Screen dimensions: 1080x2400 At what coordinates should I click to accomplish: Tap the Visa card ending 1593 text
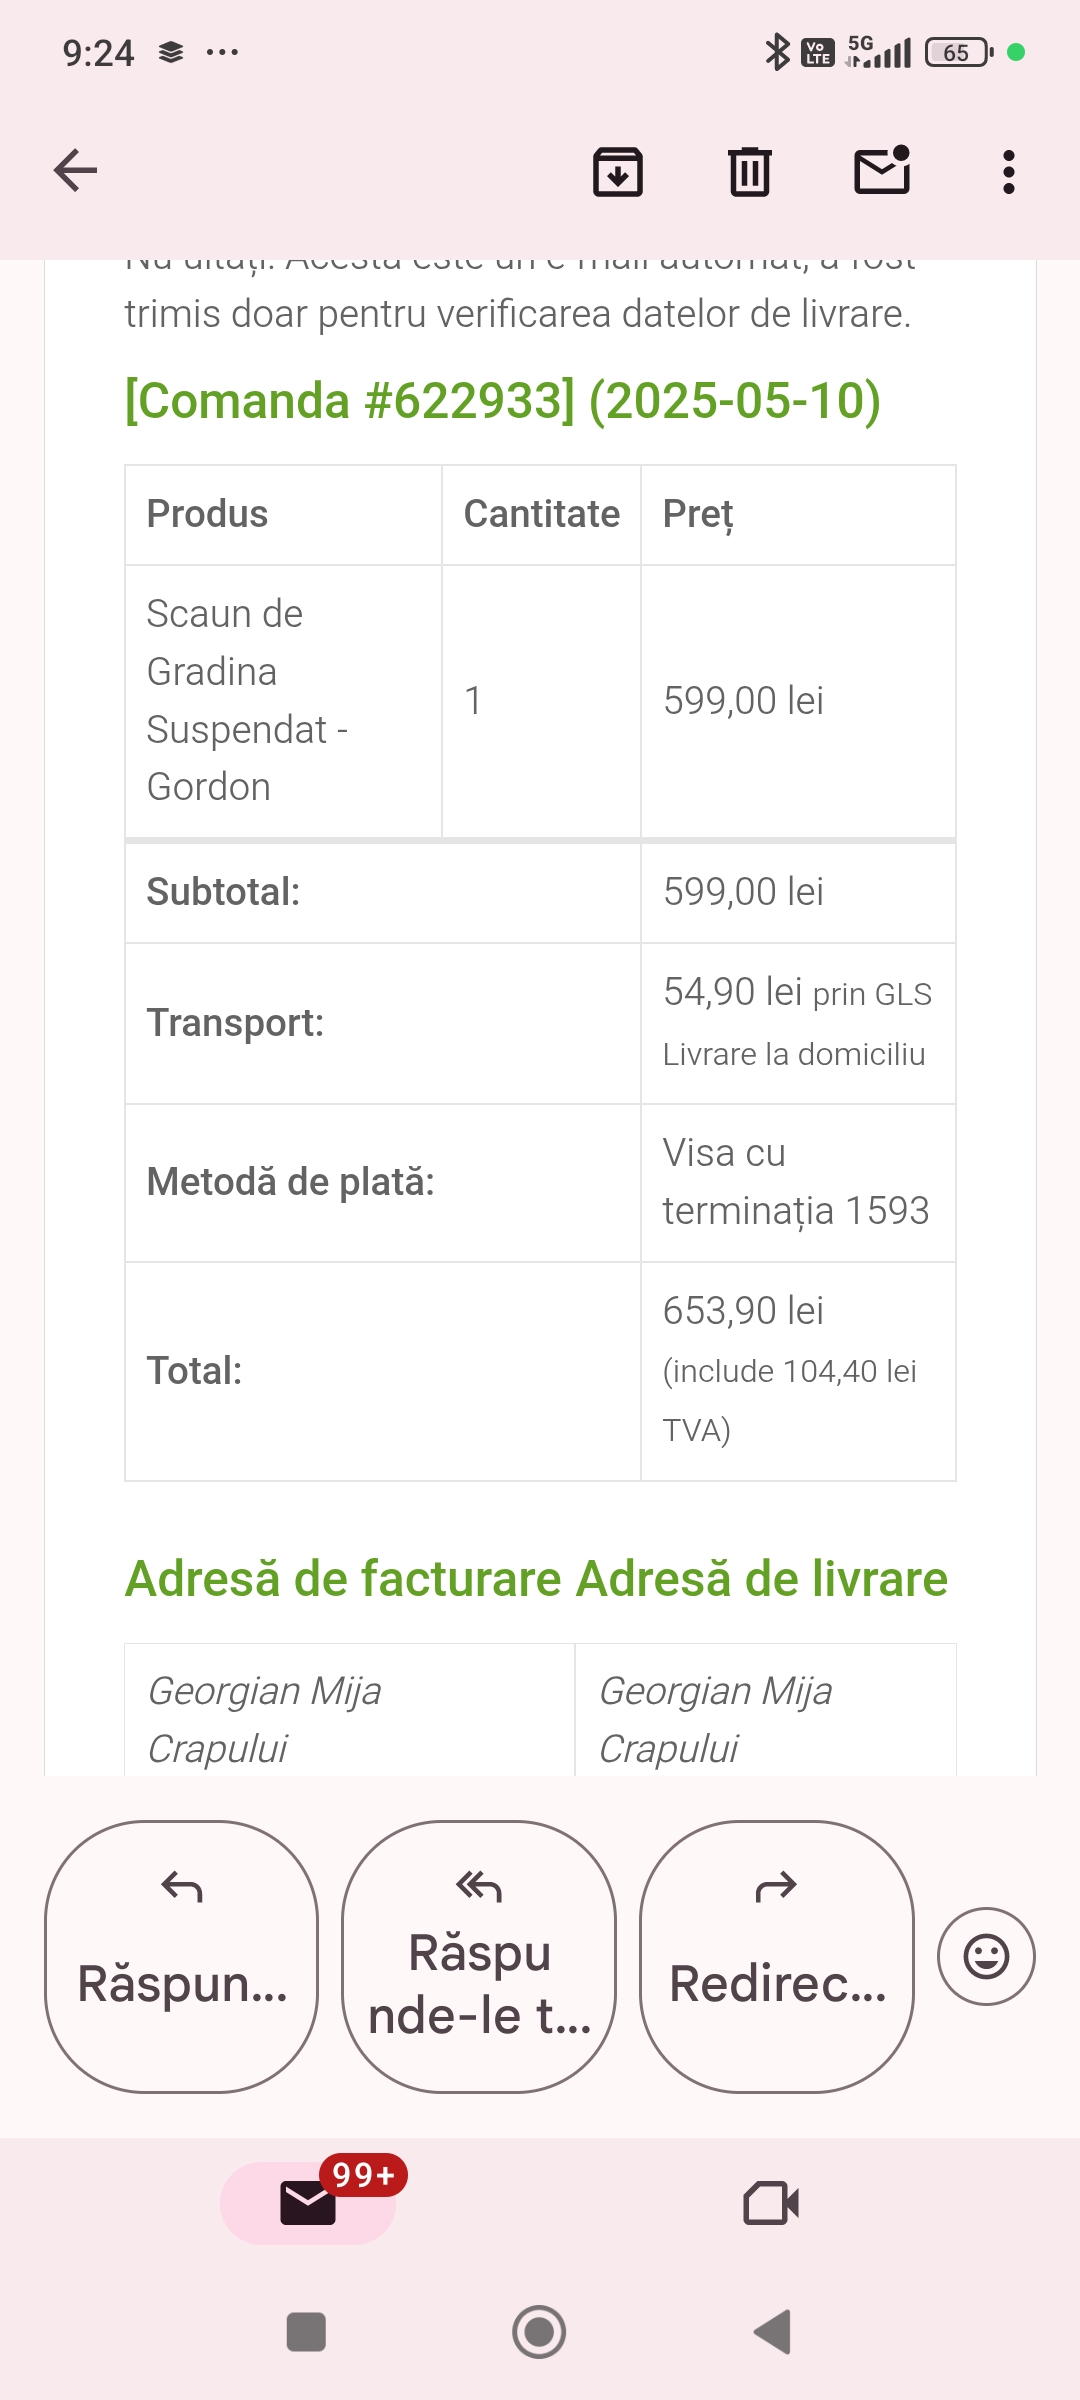pyautogui.click(x=795, y=1182)
